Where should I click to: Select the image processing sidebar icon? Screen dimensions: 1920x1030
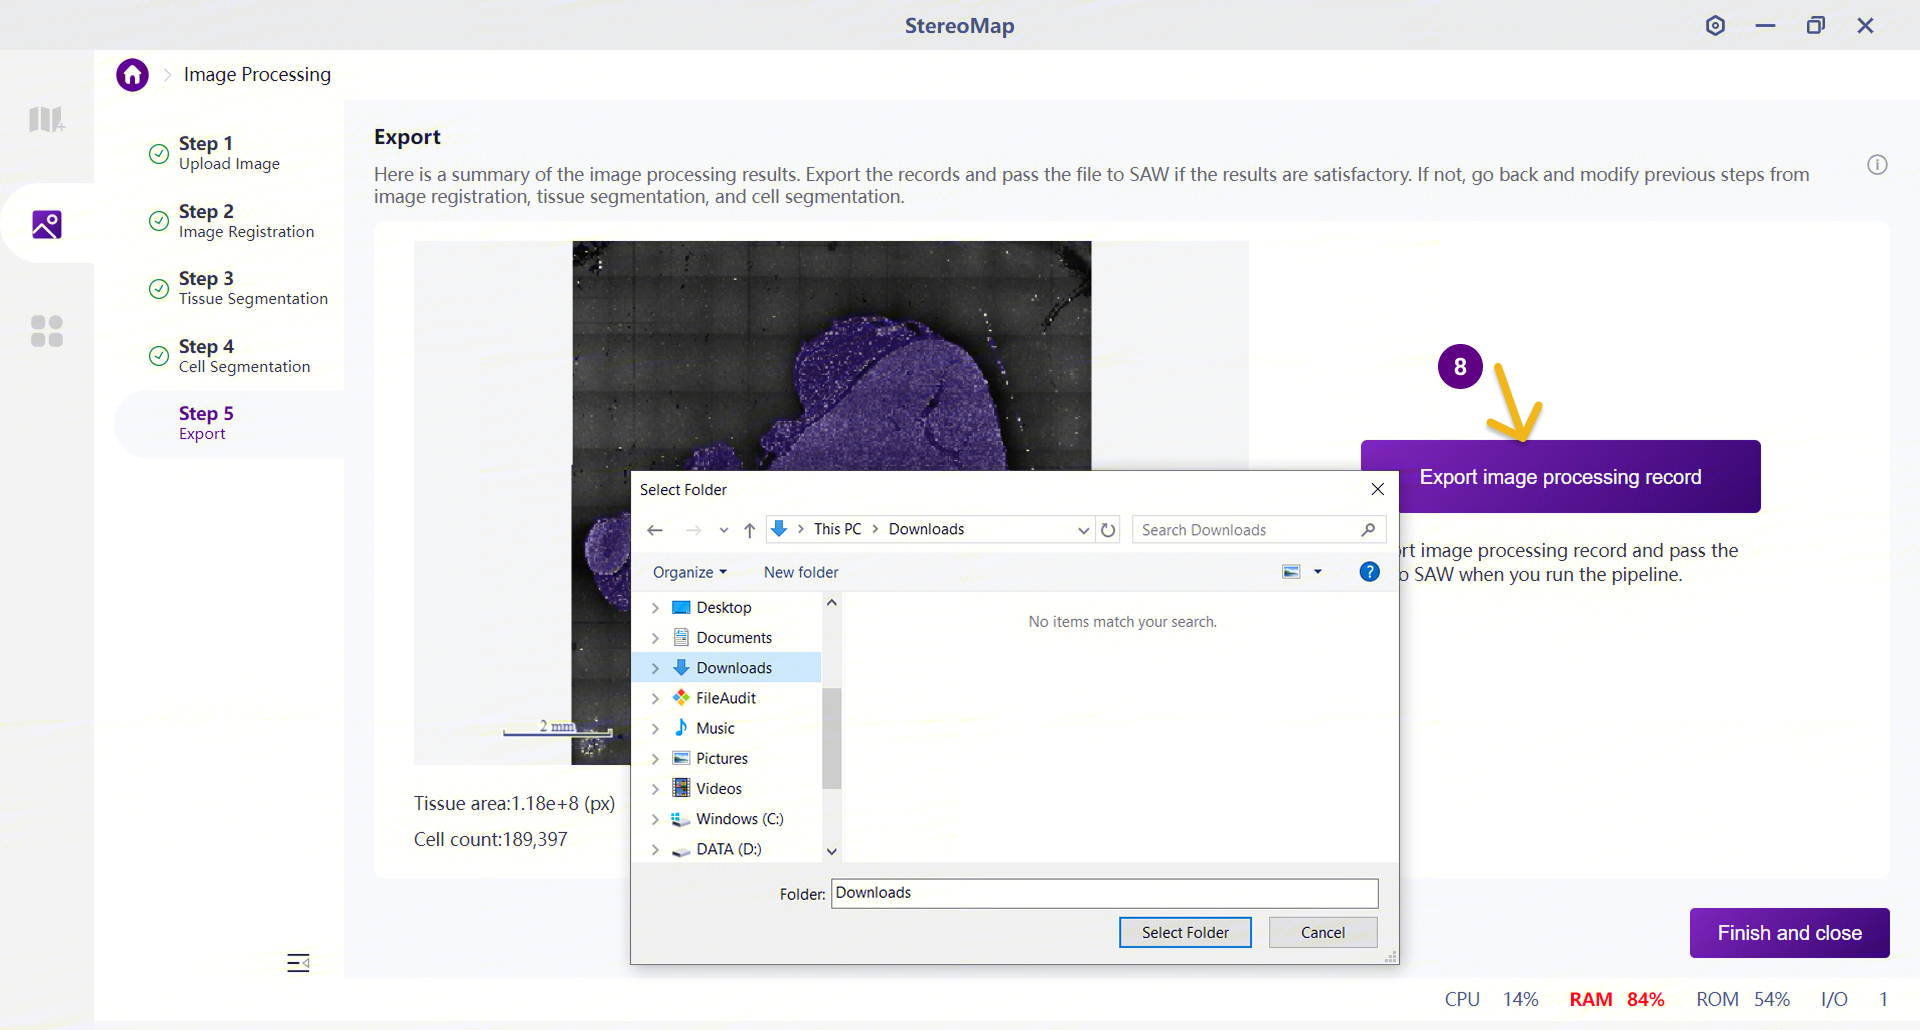tap(46, 224)
